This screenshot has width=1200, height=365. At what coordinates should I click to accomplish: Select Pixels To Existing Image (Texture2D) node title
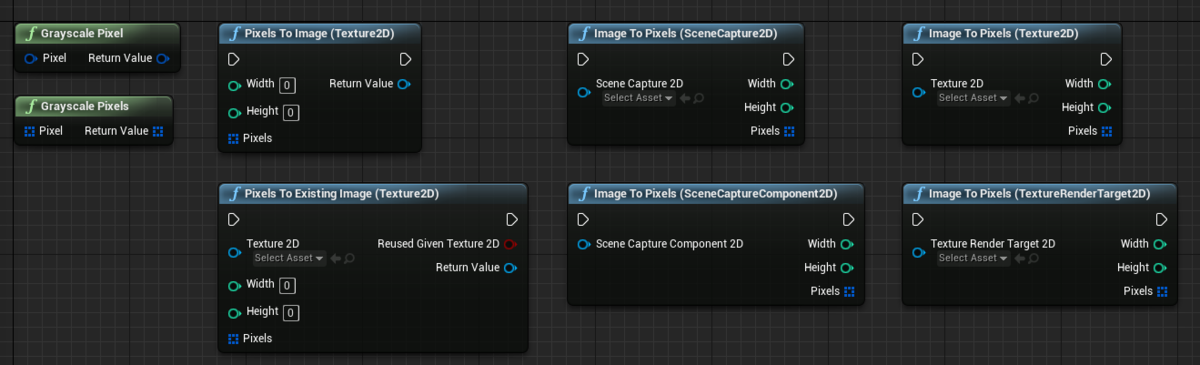[x=342, y=193]
